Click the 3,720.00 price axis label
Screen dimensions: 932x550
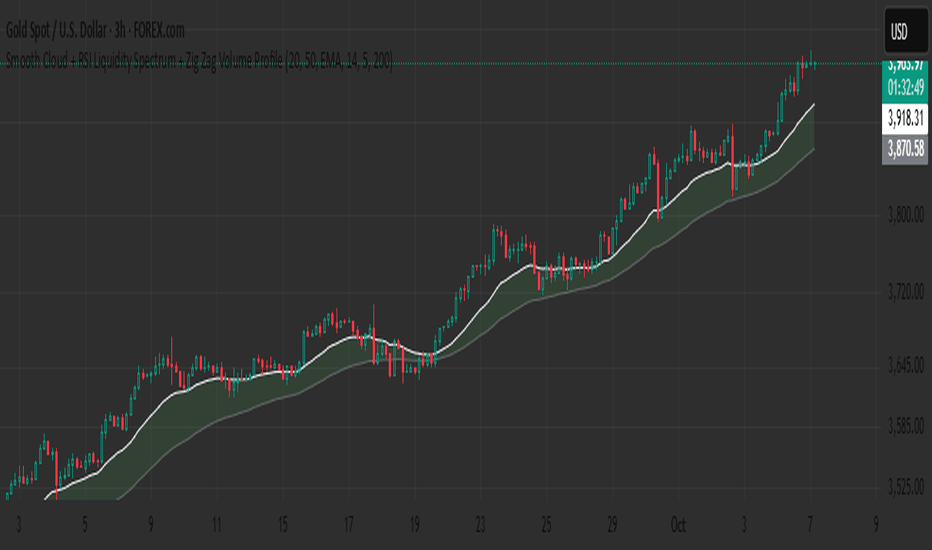tap(906, 292)
